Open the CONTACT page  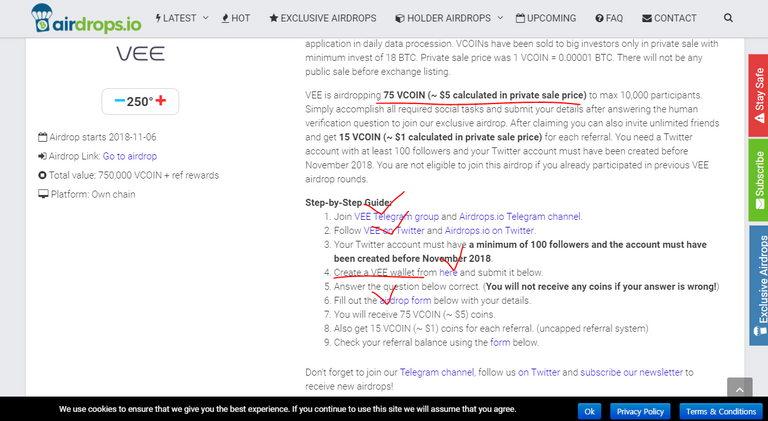point(669,18)
